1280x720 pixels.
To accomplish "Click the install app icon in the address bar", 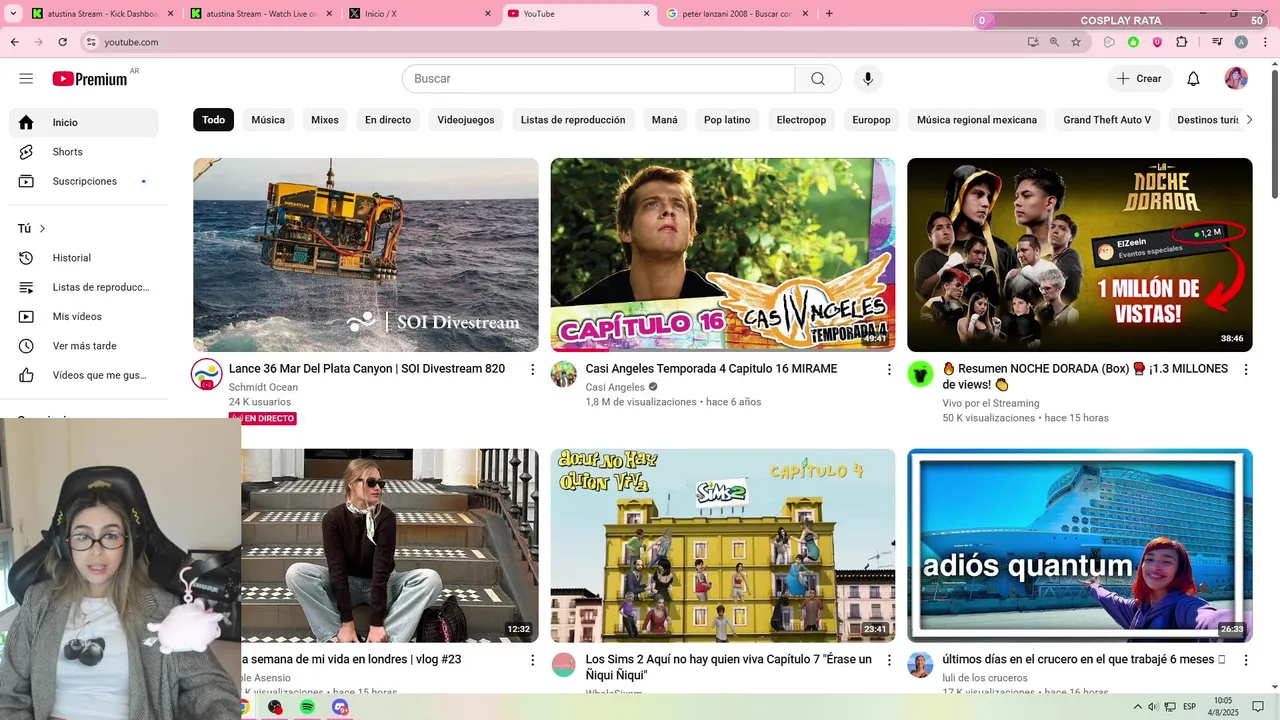I will 1033,42.
